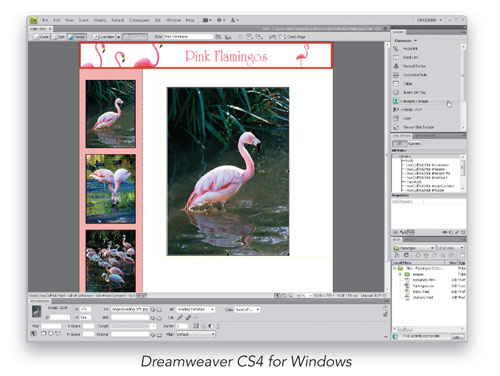Click the Properties panel help icon
The width and height of the screenshot is (500, 376).
click(x=385, y=308)
